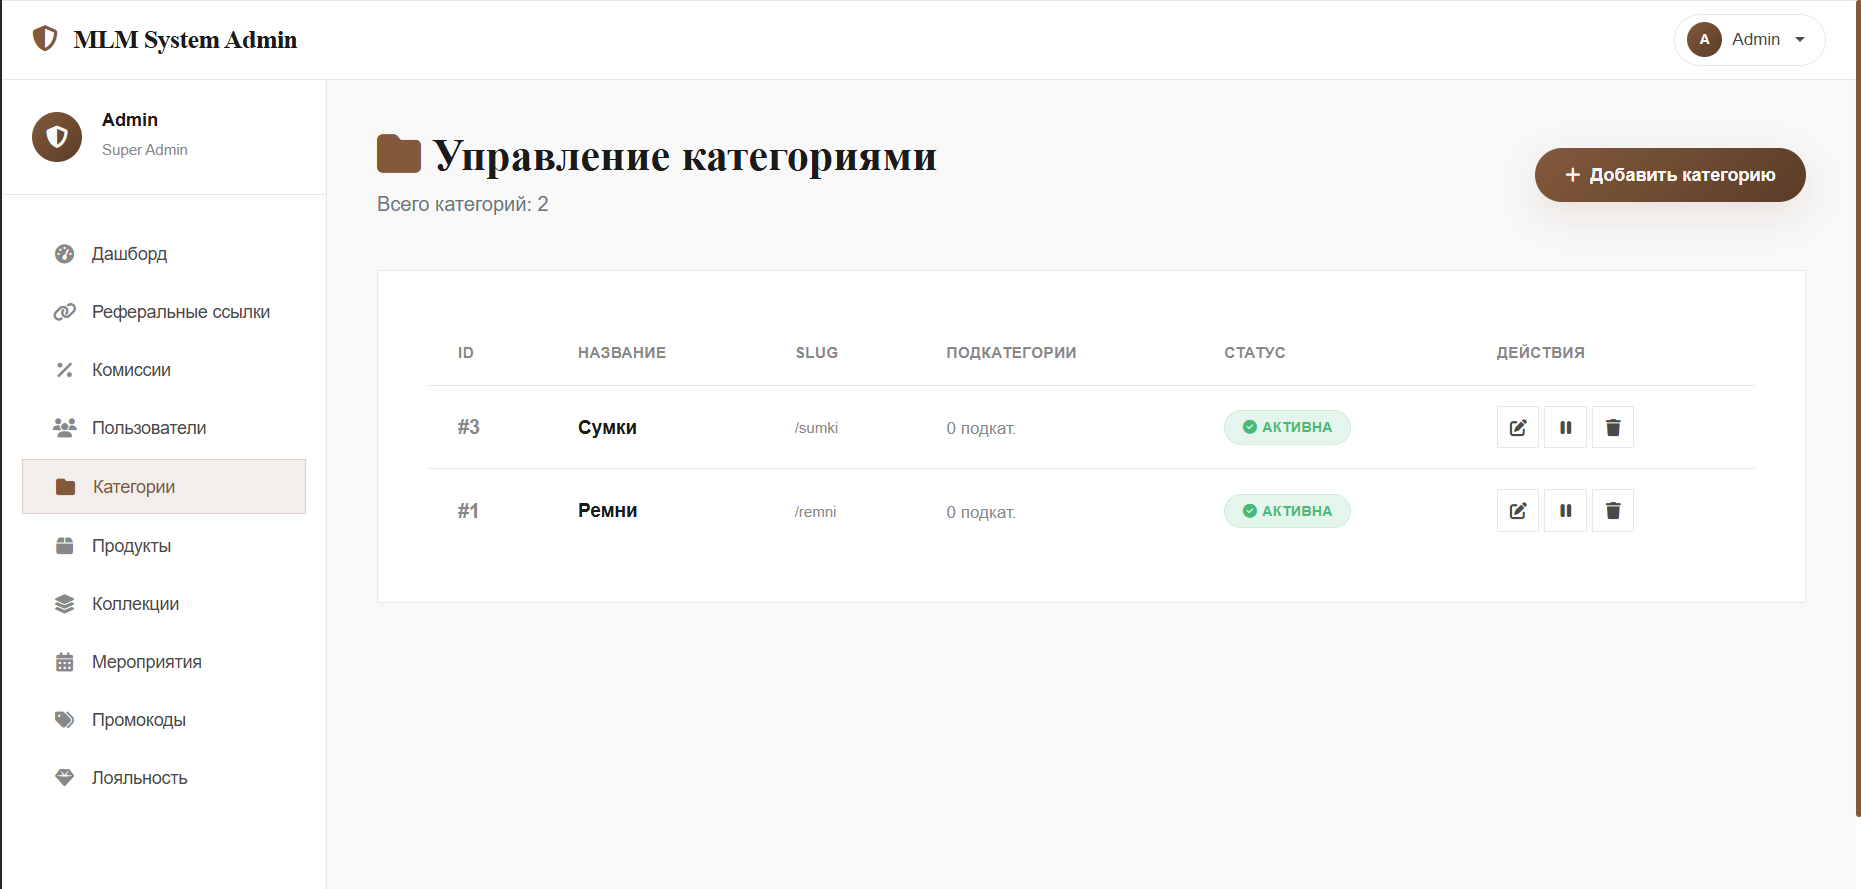The image size is (1861, 889).
Task: Click the АКТИВНА badge for Ремни
Action: tap(1287, 511)
